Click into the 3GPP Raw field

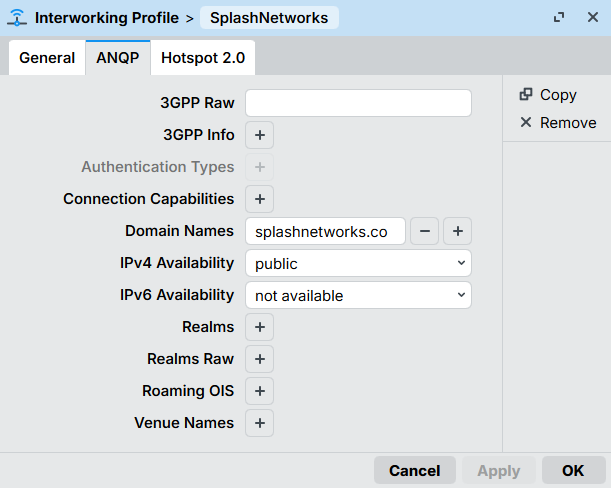point(358,103)
